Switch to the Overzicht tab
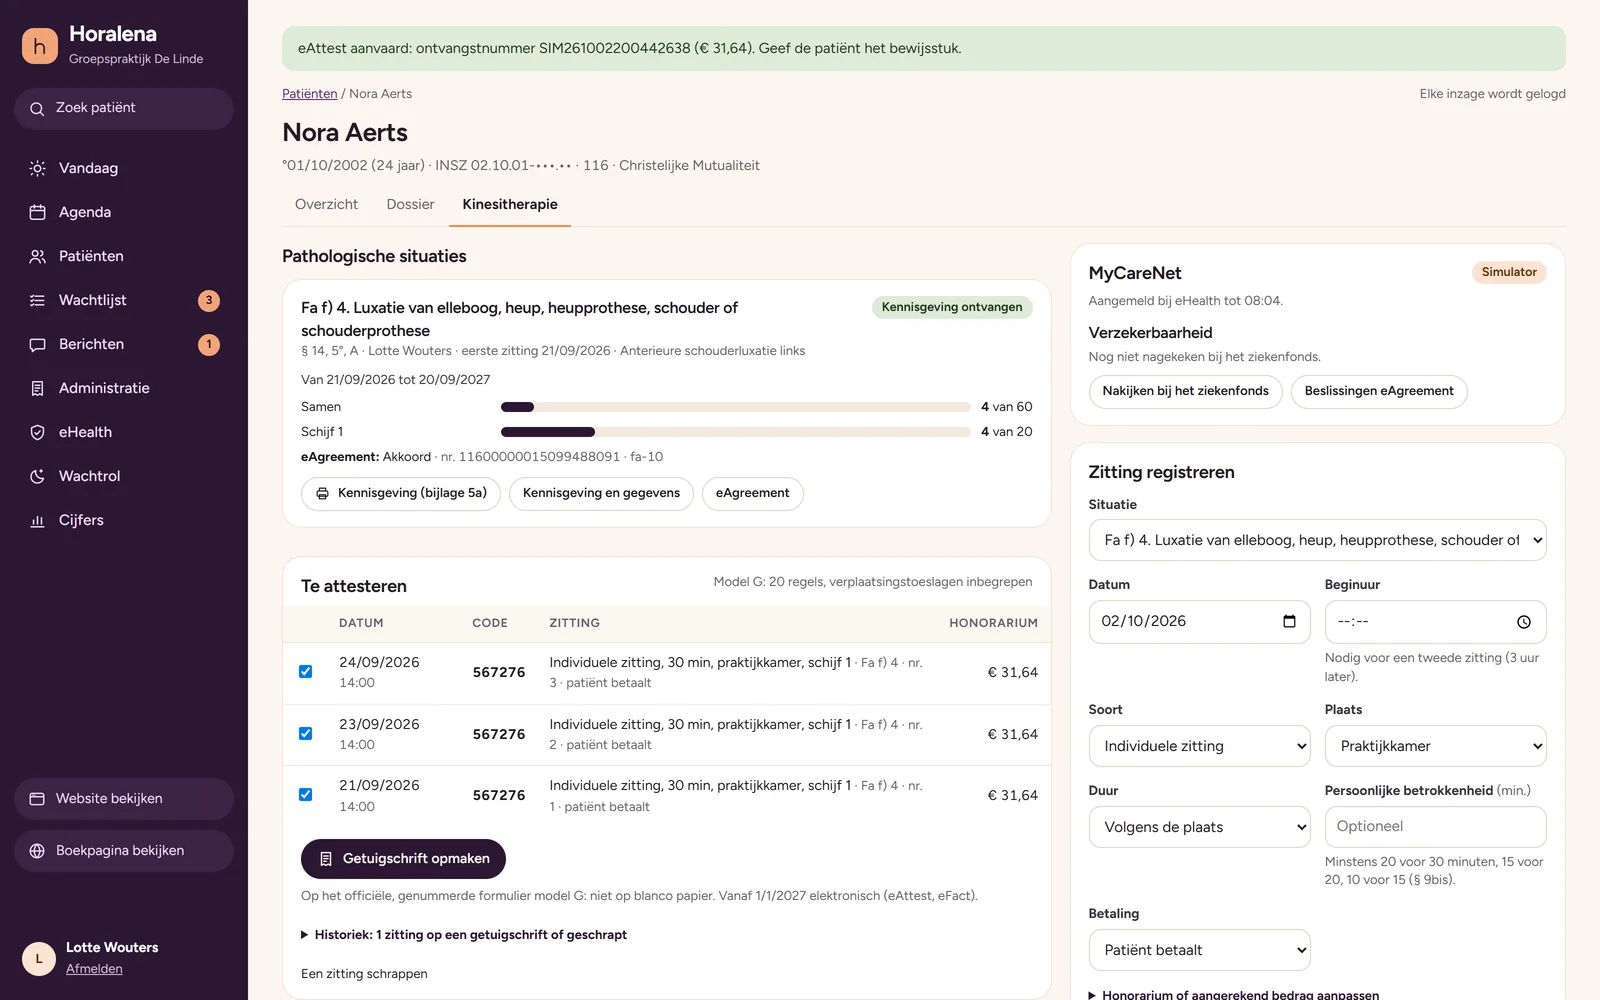This screenshot has height=1000, width=1600. click(326, 205)
